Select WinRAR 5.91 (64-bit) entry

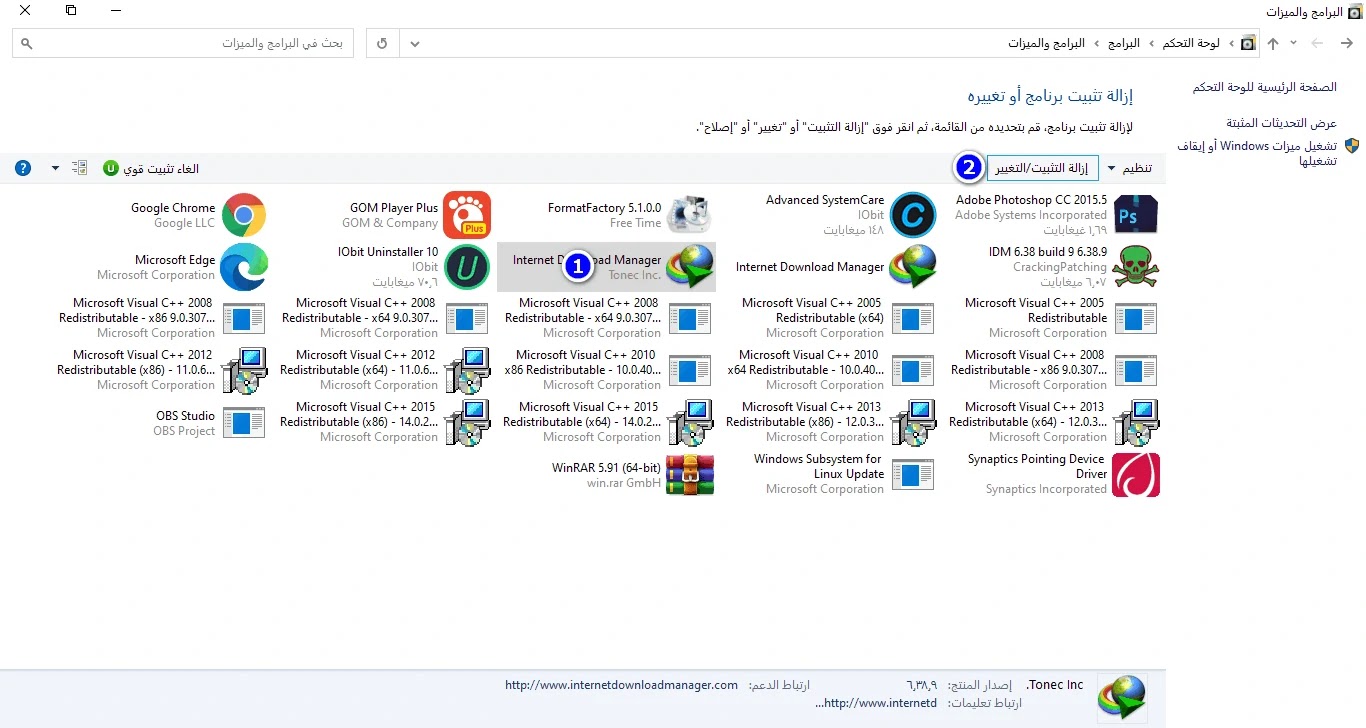606,474
